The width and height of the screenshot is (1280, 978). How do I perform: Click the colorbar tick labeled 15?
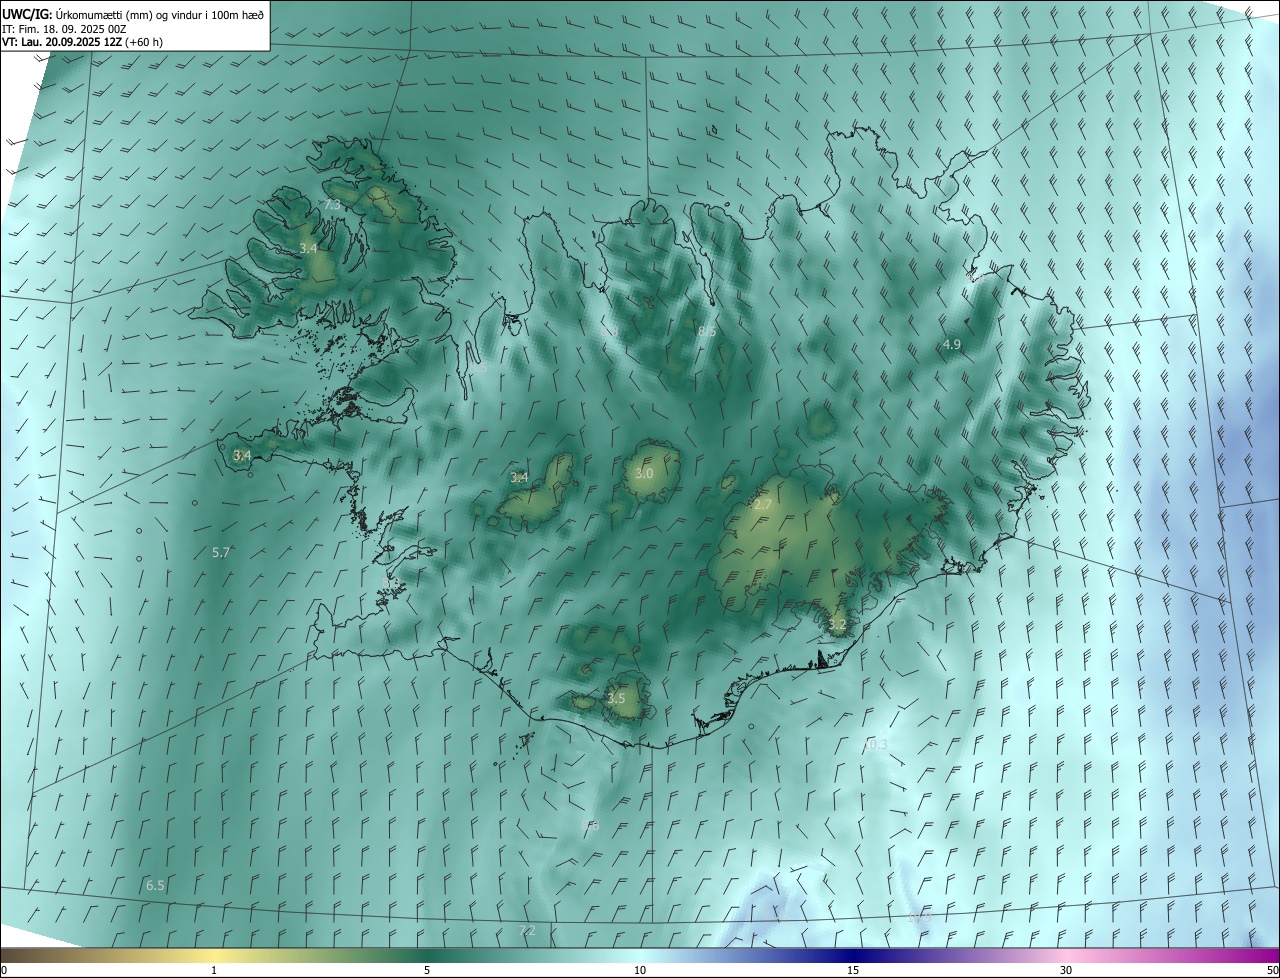click(x=853, y=970)
